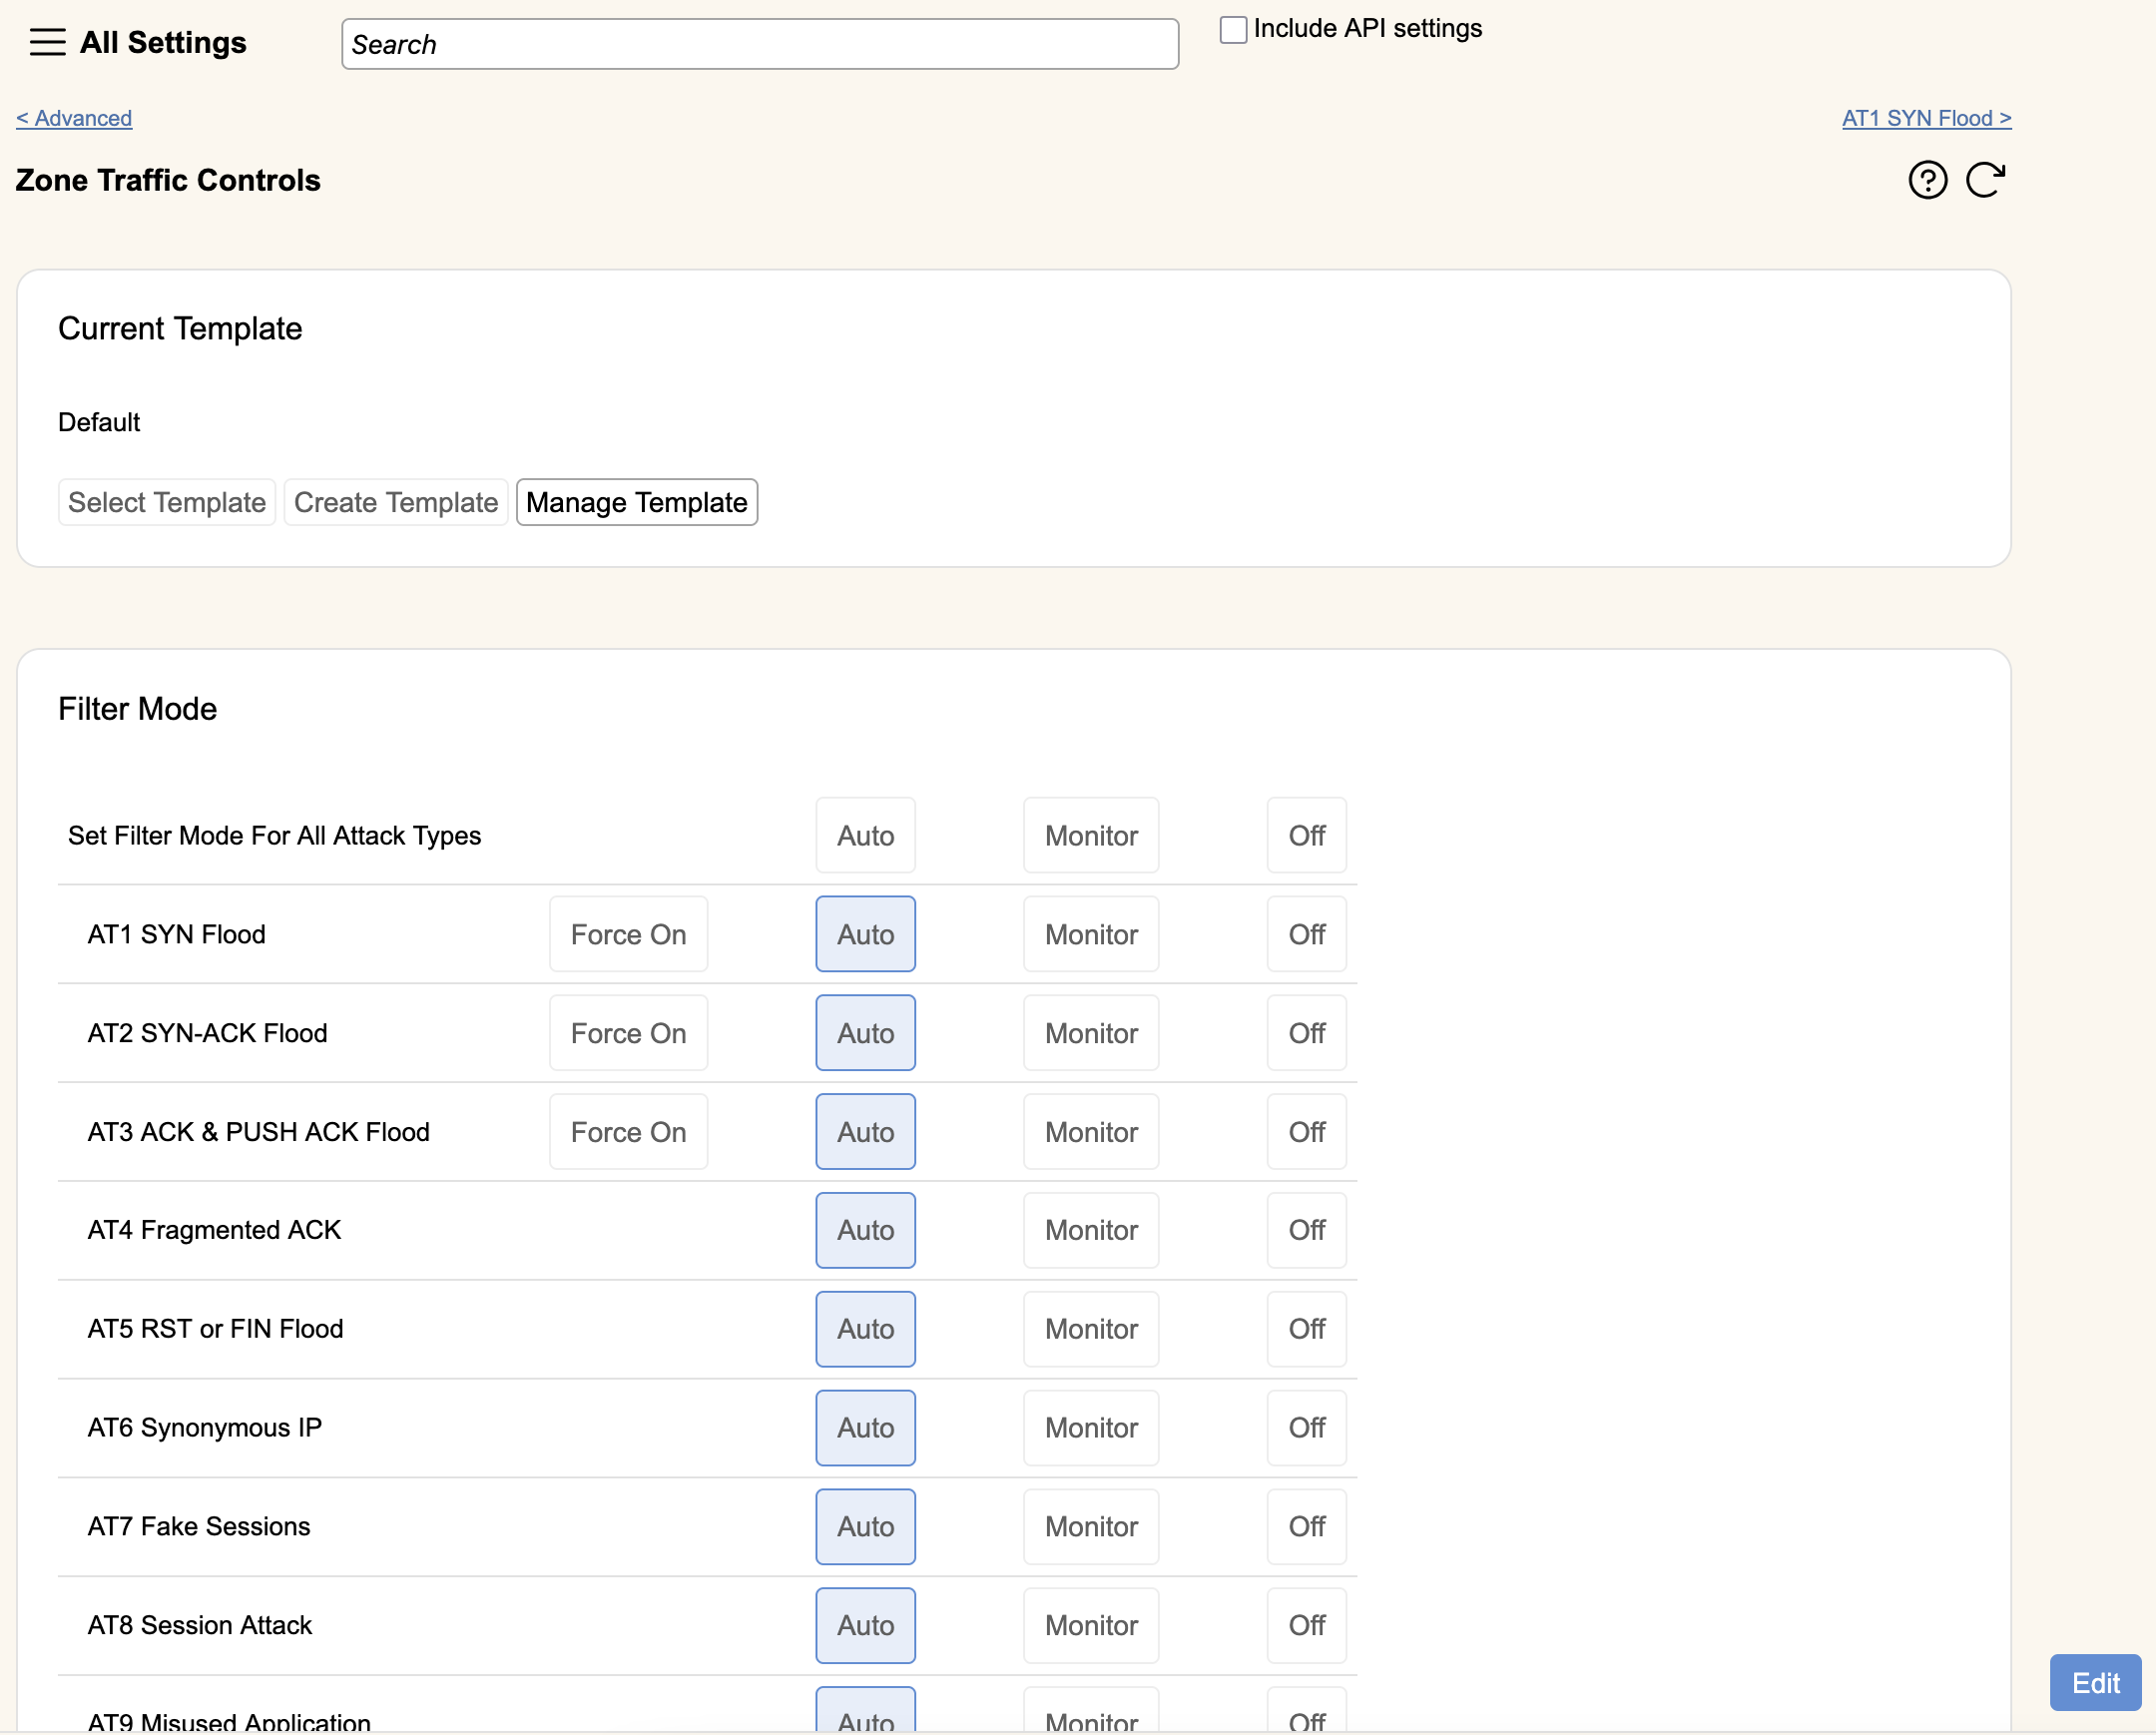Choose Auto for AT6 Synonymous IP
2156x1735 pixels.
click(x=866, y=1428)
